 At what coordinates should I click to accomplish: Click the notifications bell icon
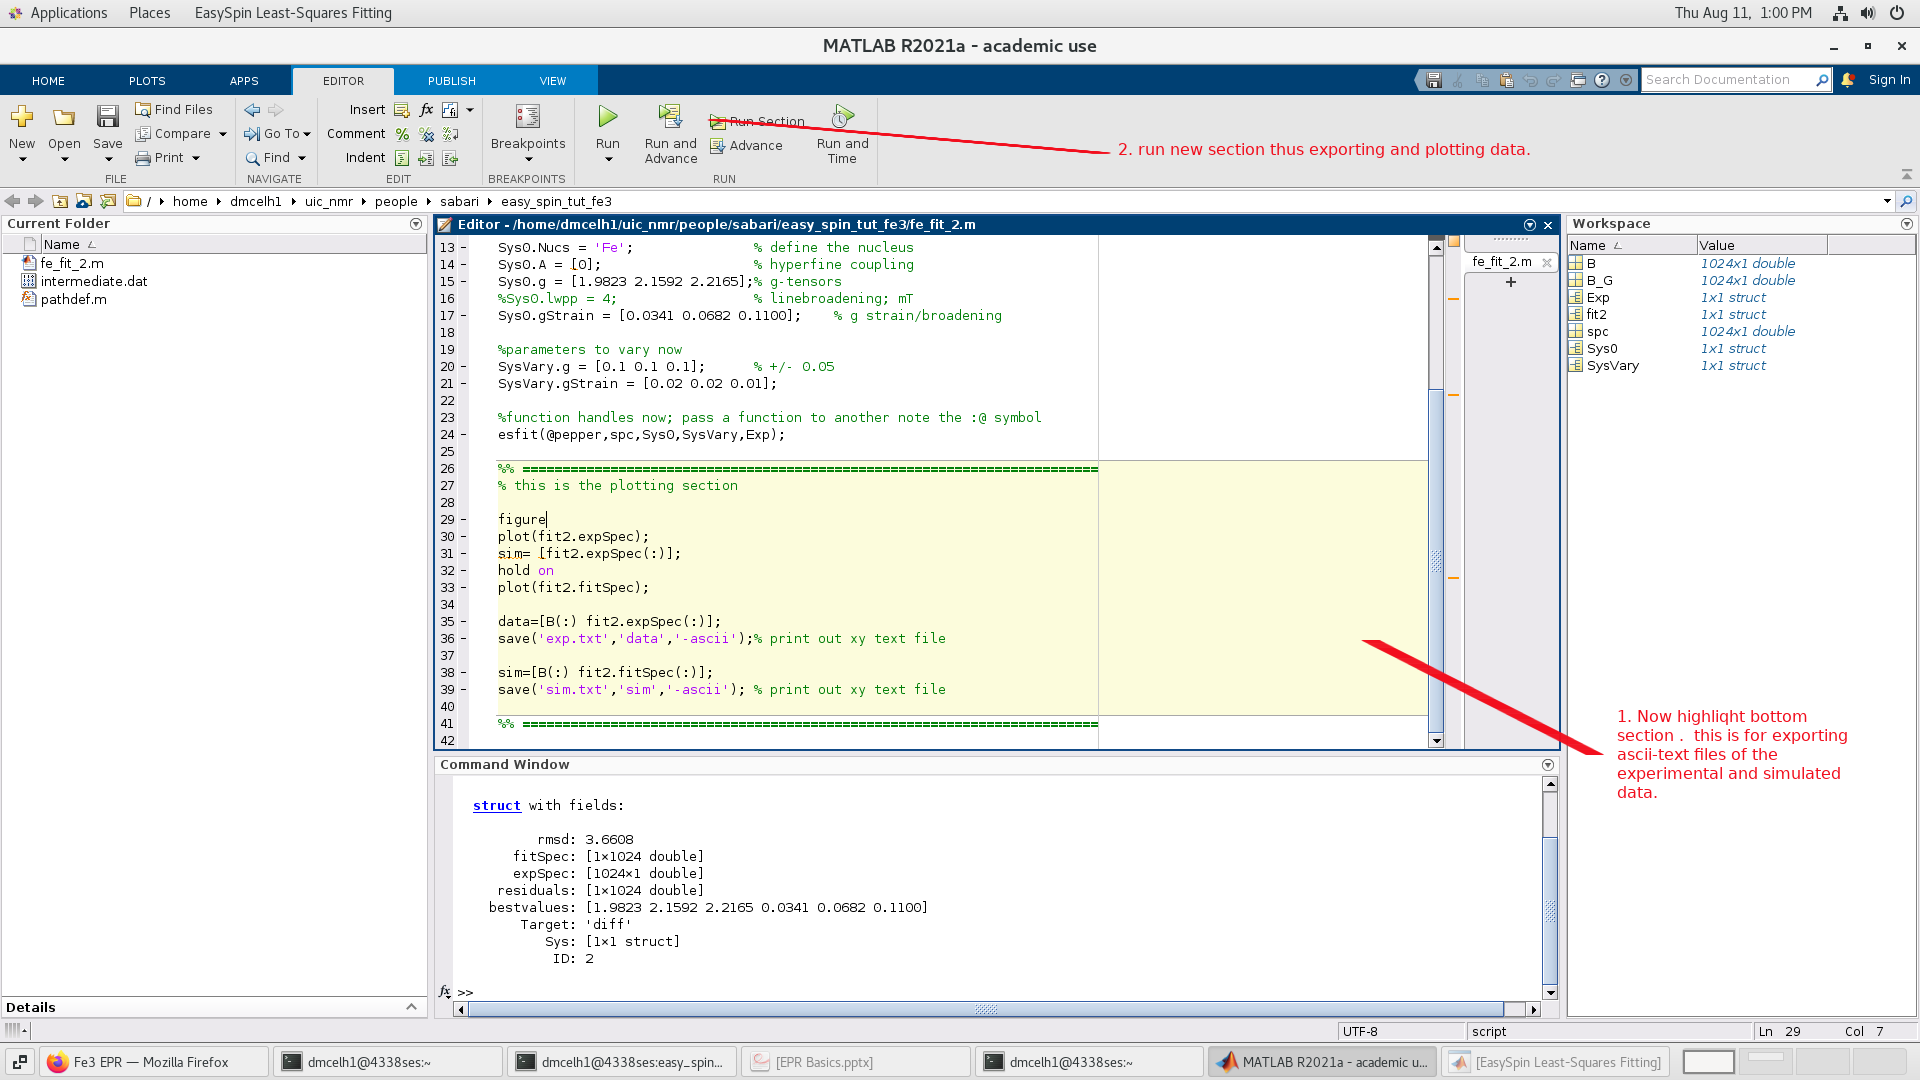tap(1848, 80)
